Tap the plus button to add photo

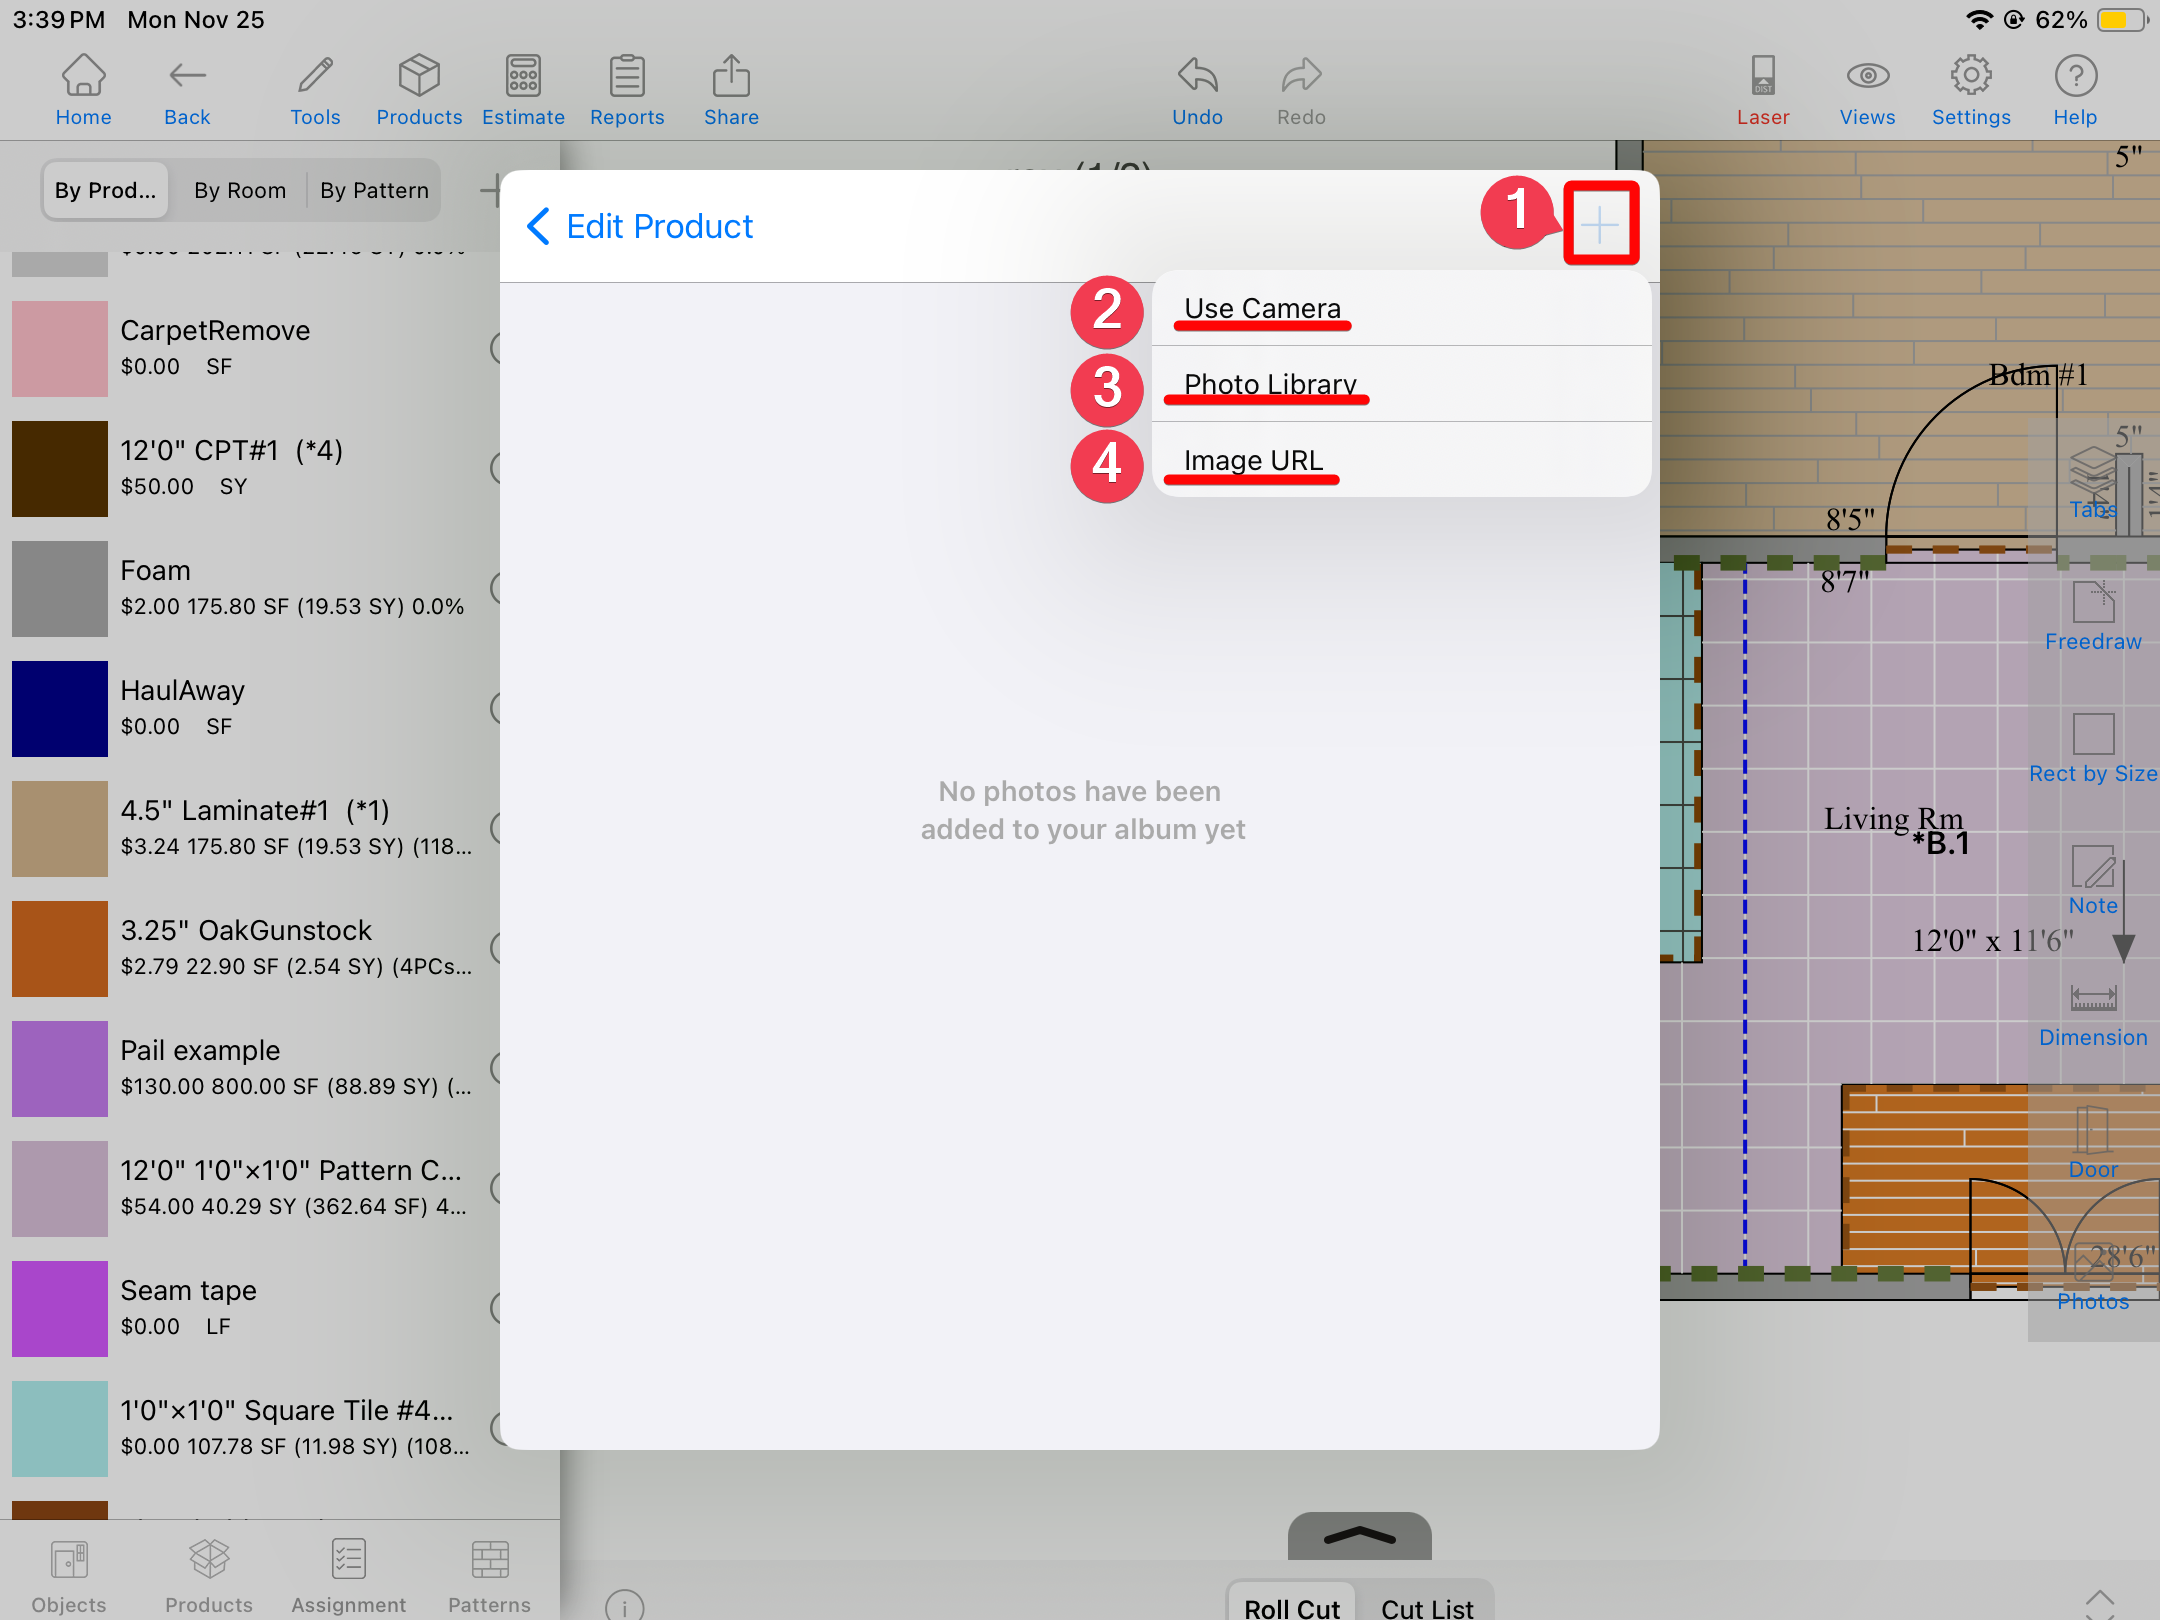1600,225
